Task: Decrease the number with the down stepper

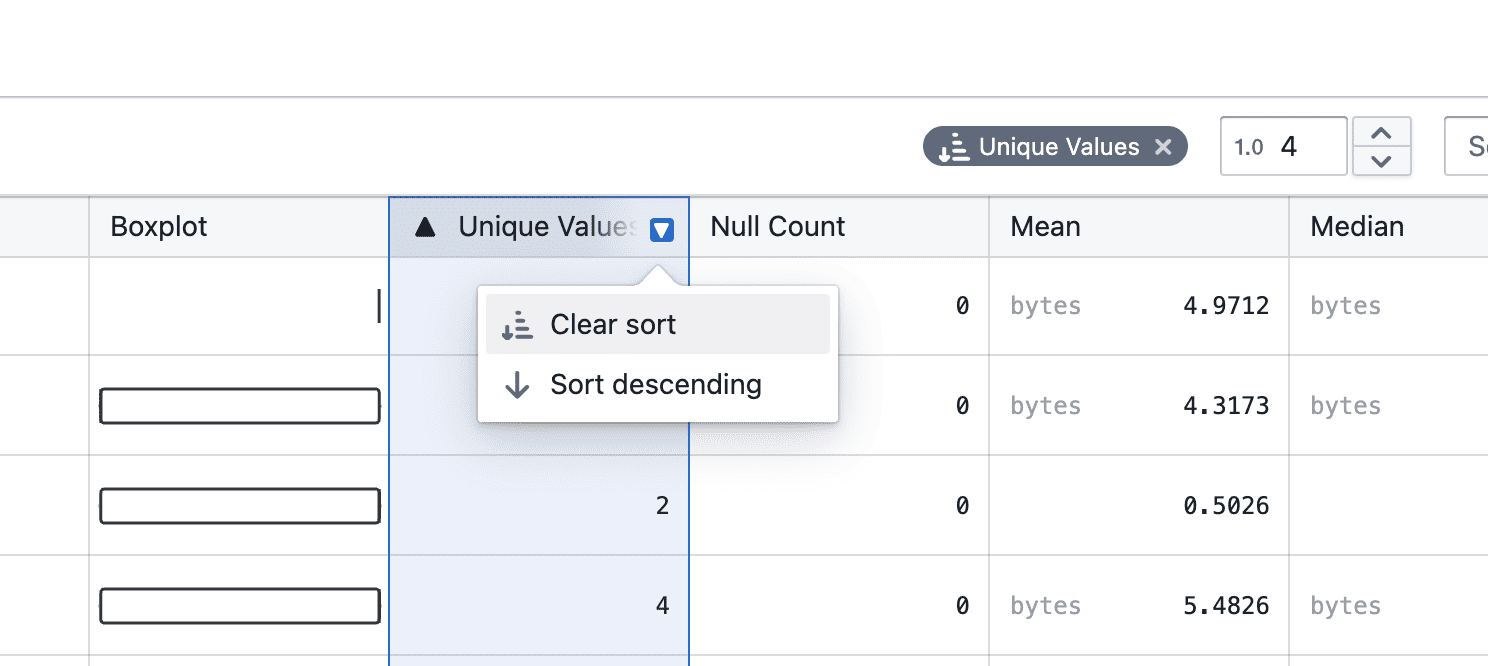Action: (x=1381, y=161)
